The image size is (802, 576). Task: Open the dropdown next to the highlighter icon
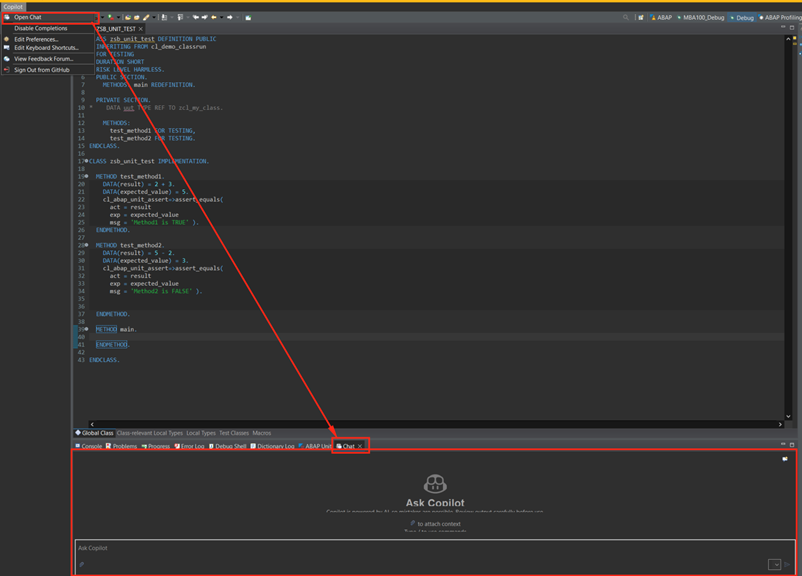click(153, 17)
